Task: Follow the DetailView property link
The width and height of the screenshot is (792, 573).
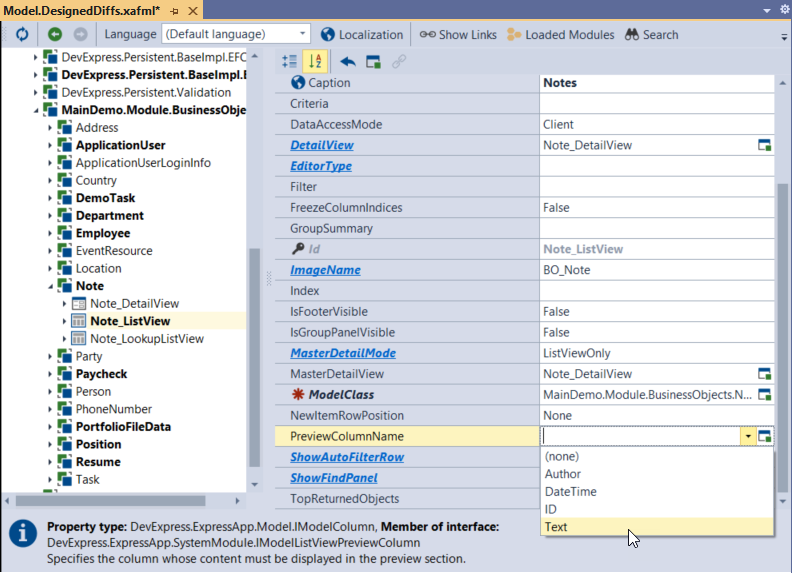Action: pos(322,146)
